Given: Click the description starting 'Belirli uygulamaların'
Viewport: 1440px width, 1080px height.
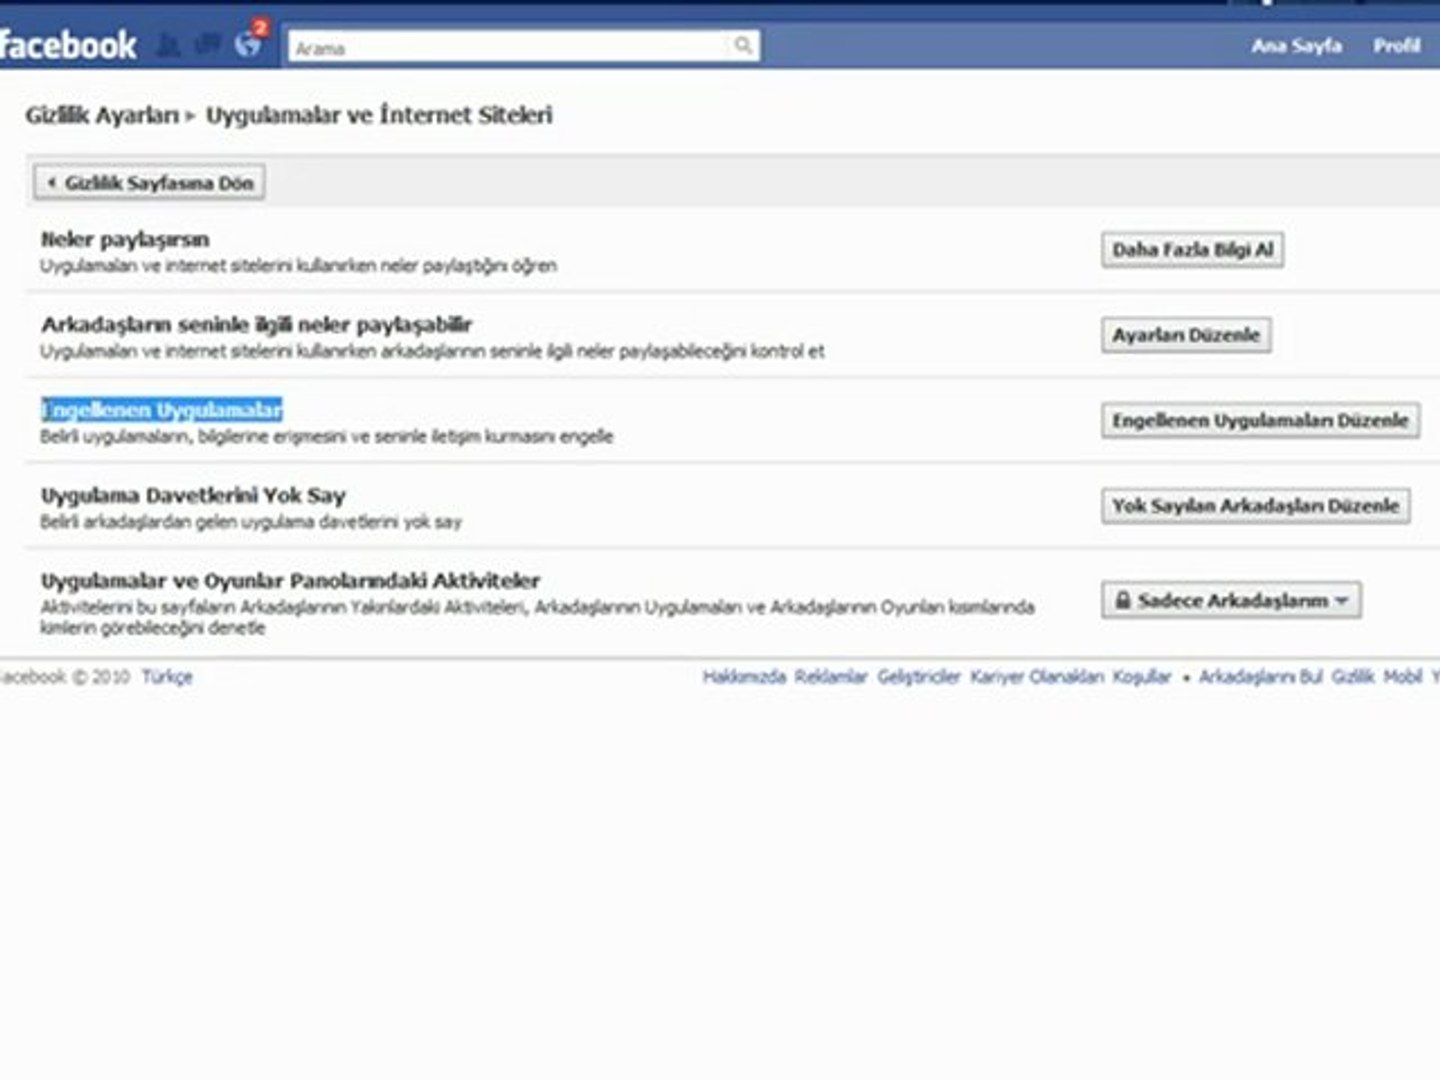Looking at the screenshot, I should pyautogui.click(x=327, y=437).
